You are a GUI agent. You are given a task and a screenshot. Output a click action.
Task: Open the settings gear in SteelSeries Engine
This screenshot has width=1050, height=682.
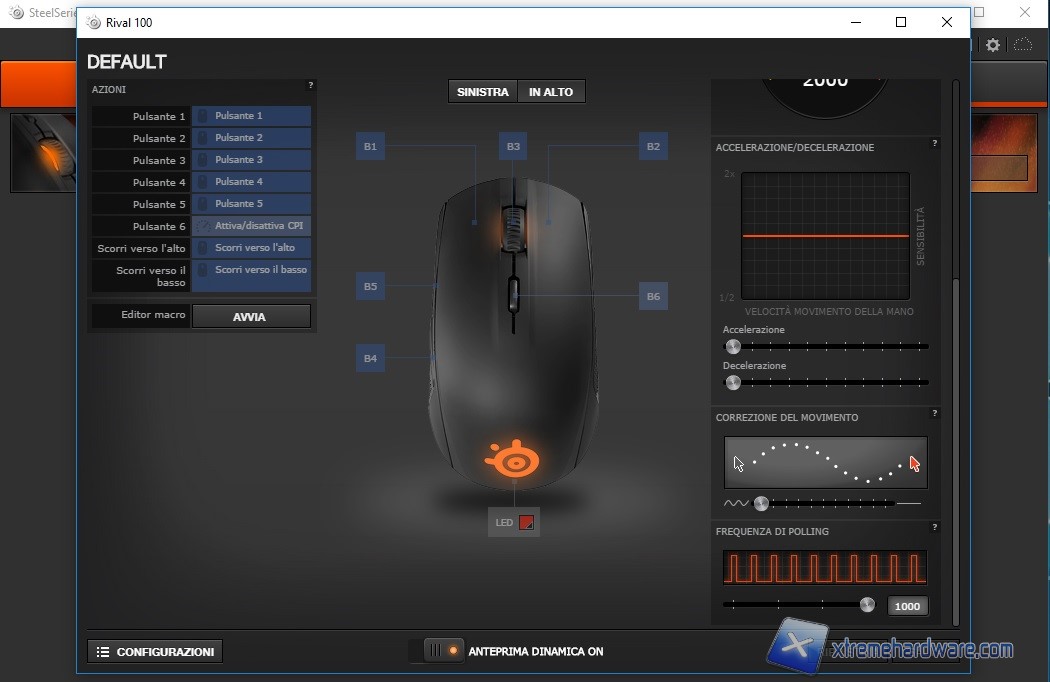(993, 45)
